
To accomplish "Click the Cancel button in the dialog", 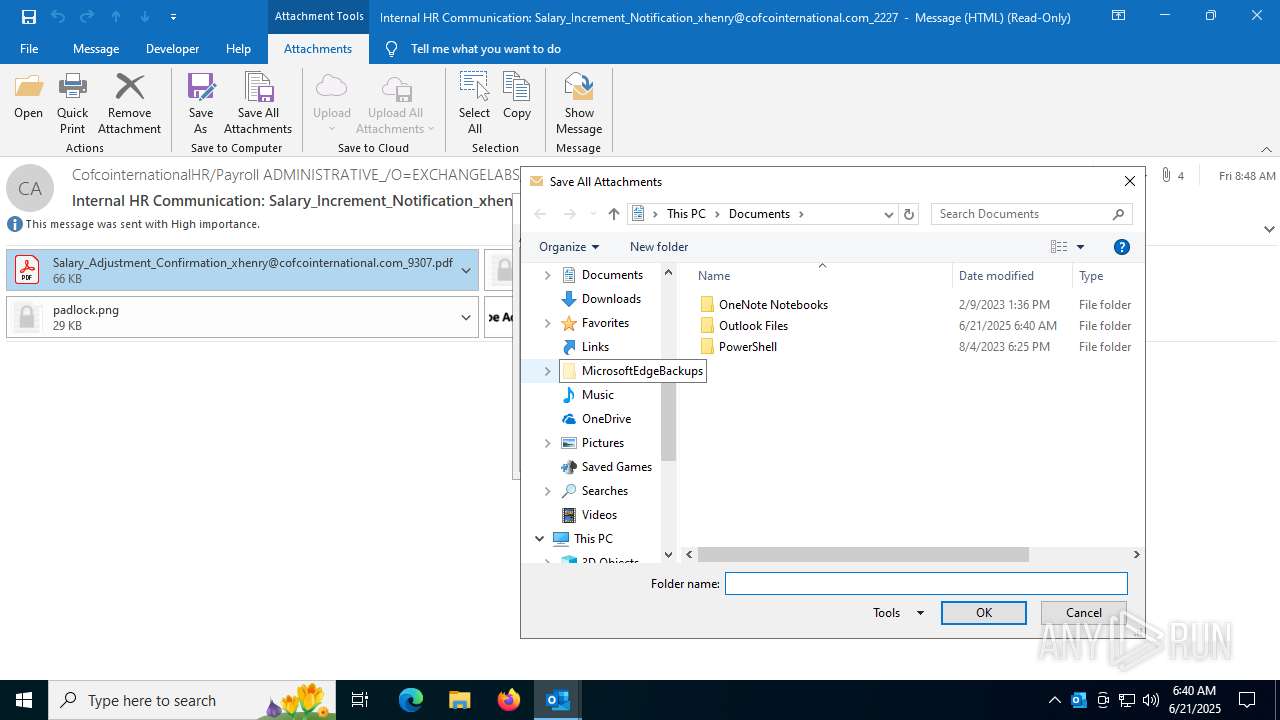I will coord(1084,613).
